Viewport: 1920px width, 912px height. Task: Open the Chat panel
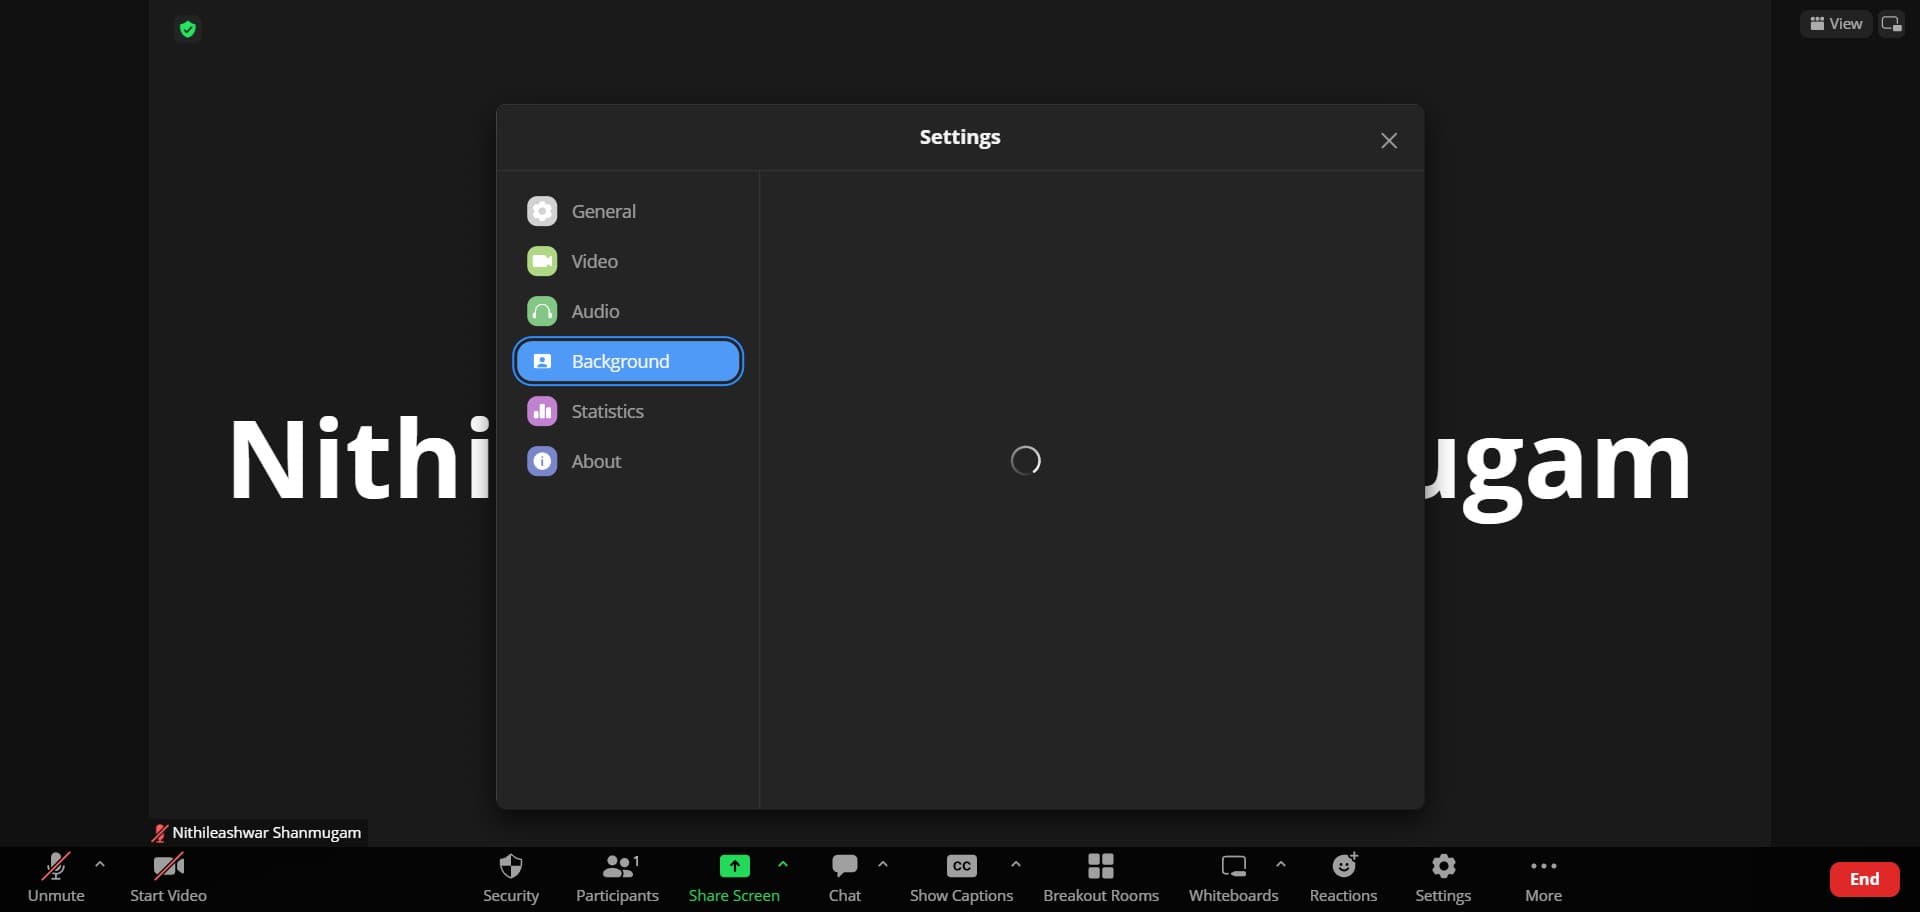point(844,867)
